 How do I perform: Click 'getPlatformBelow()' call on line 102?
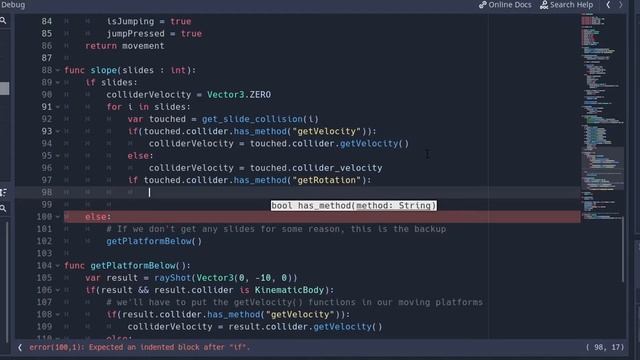154,241
